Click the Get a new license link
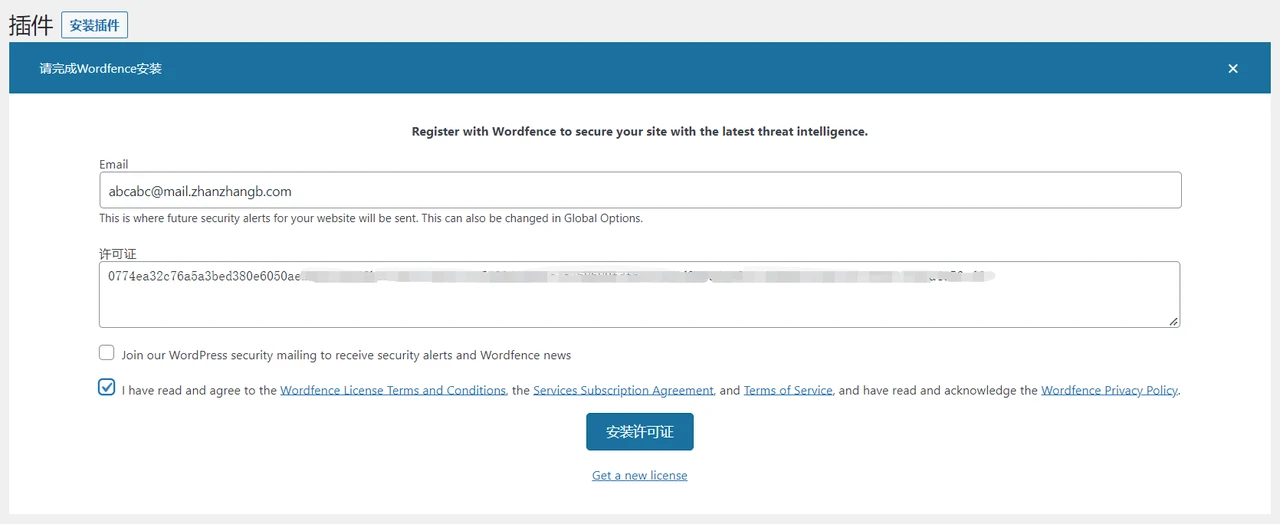Image resolution: width=1280 pixels, height=524 pixels. pyautogui.click(x=640, y=475)
